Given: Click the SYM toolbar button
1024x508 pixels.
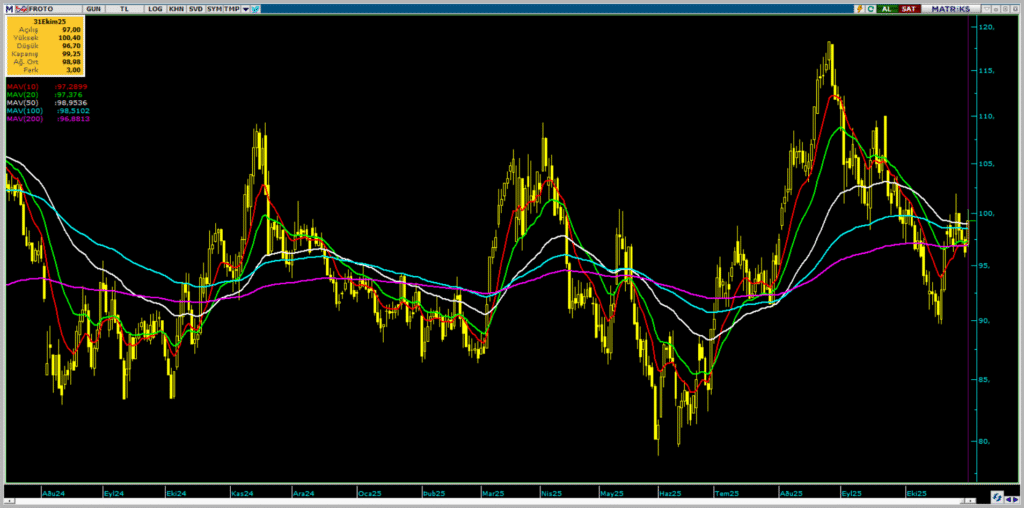Looking at the screenshot, I should tap(214, 8).
